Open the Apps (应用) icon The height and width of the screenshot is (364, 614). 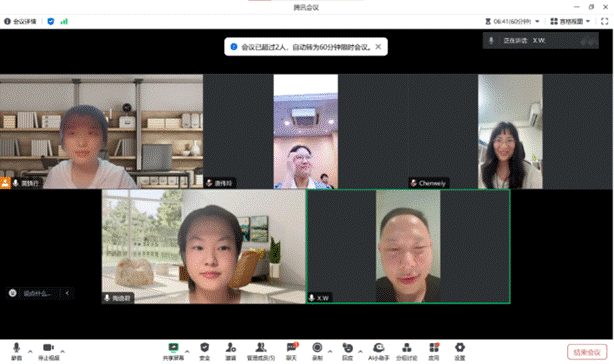[x=434, y=351]
